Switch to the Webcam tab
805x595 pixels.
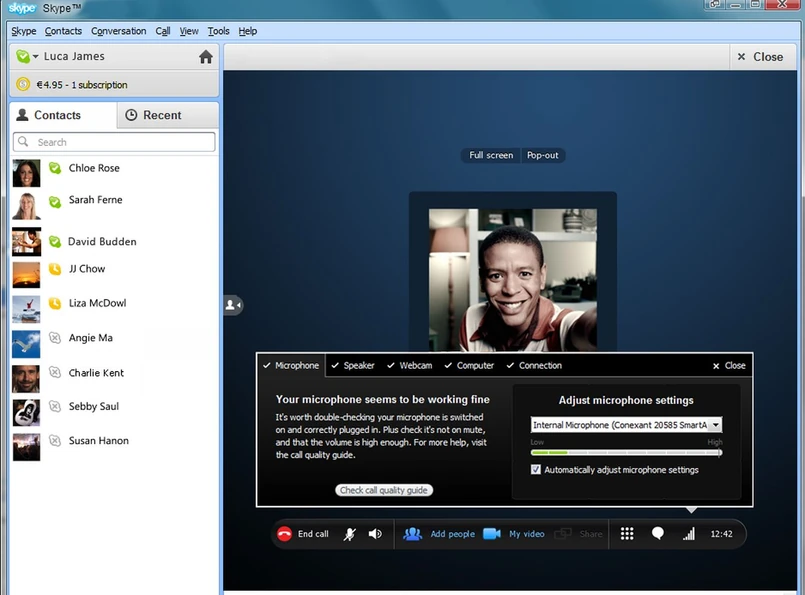[x=410, y=366]
